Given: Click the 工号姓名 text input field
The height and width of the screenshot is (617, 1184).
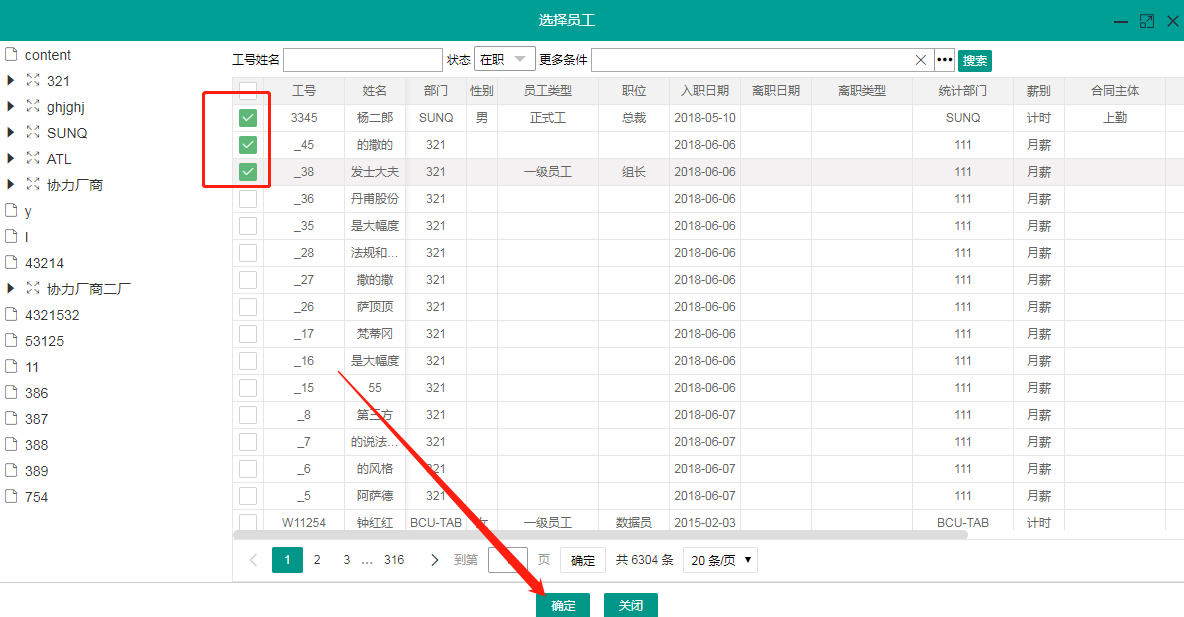Looking at the screenshot, I should [363, 60].
